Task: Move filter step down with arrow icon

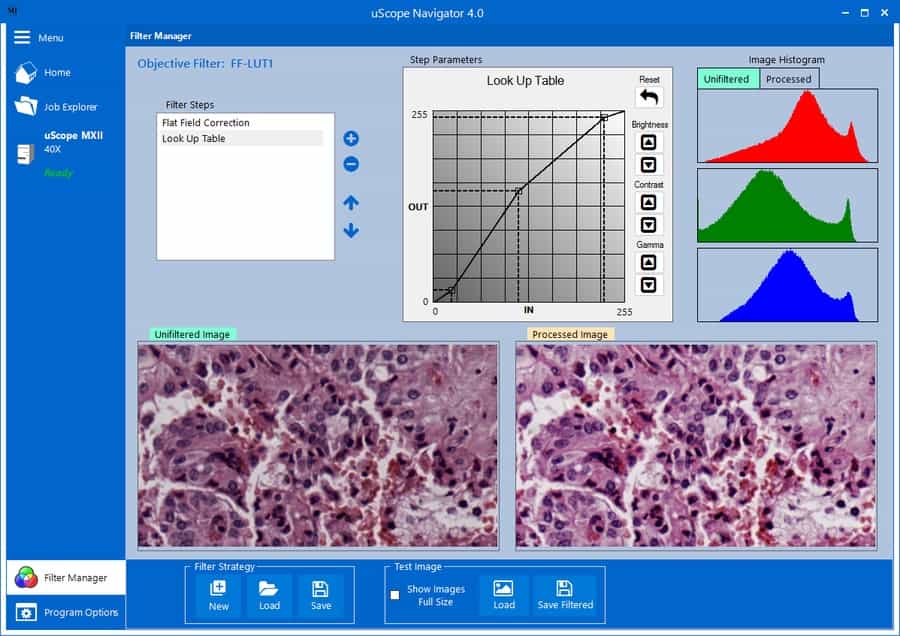Action: click(x=351, y=231)
